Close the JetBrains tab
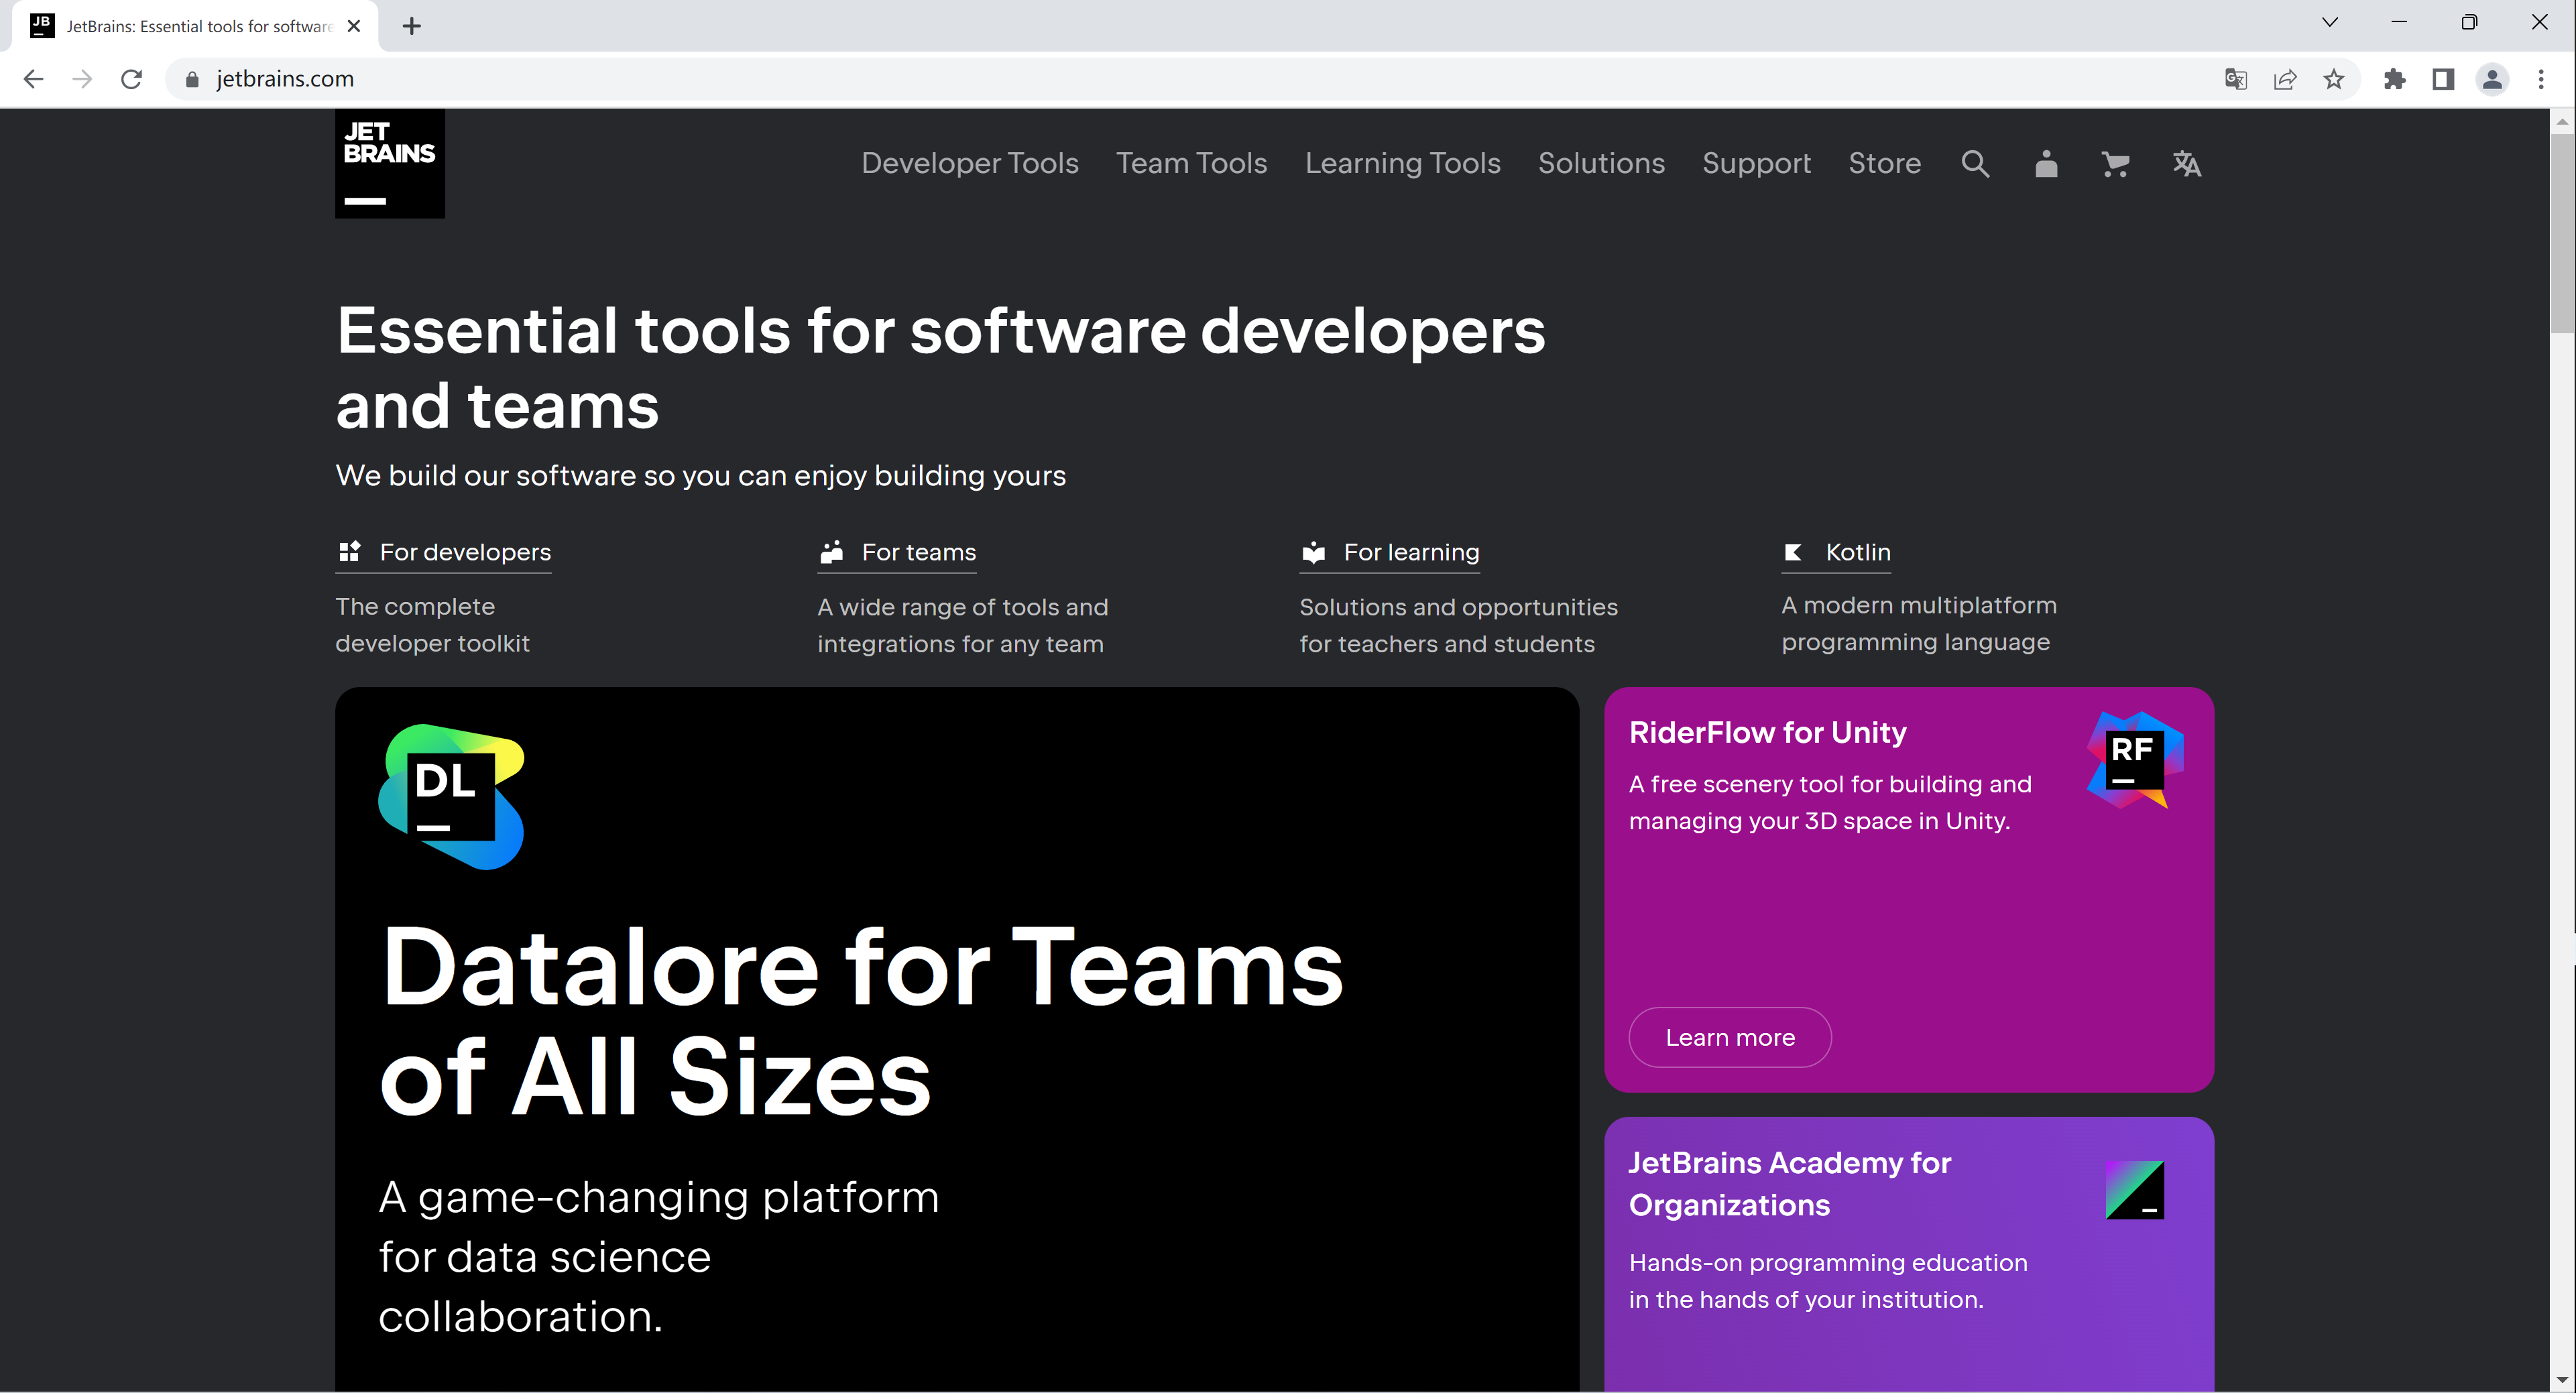Image resolution: width=2576 pixels, height=1393 pixels. (x=353, y=26)
